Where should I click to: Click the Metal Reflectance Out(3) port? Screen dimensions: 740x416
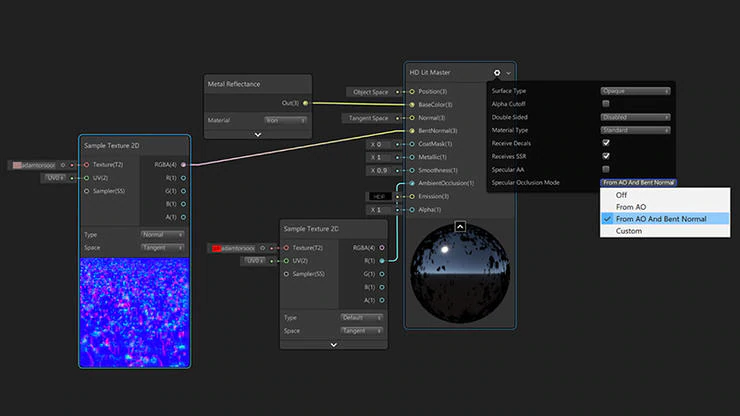point(305,103)
